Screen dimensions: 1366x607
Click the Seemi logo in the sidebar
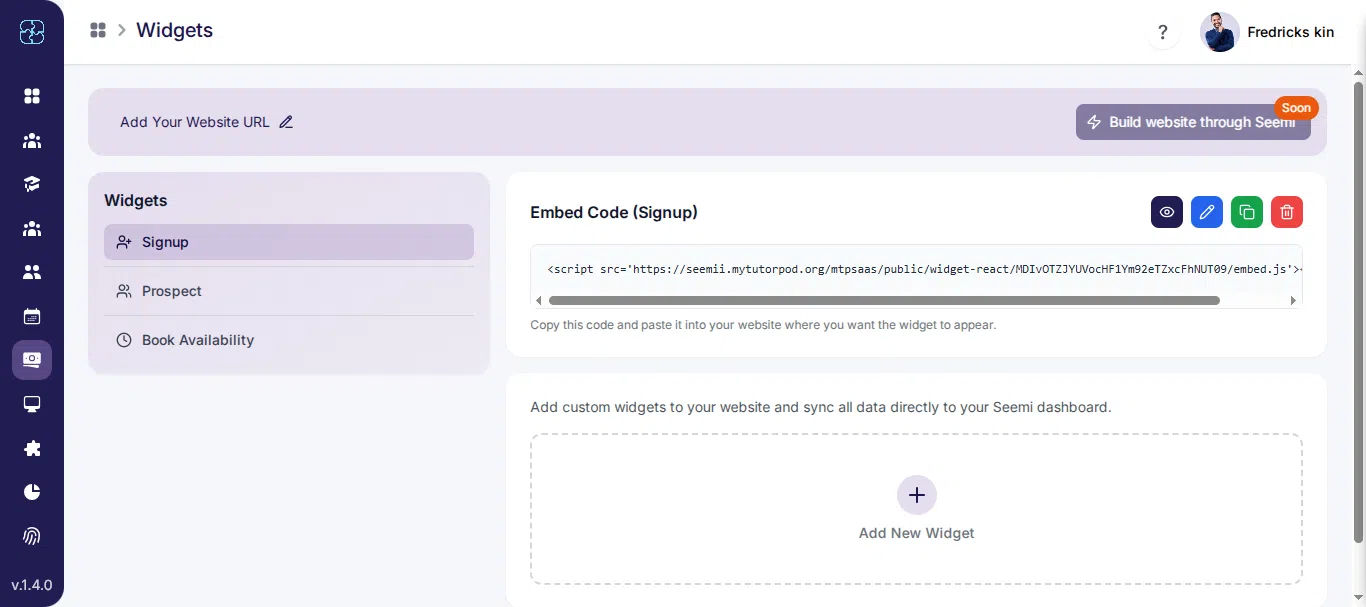(32, 32)
